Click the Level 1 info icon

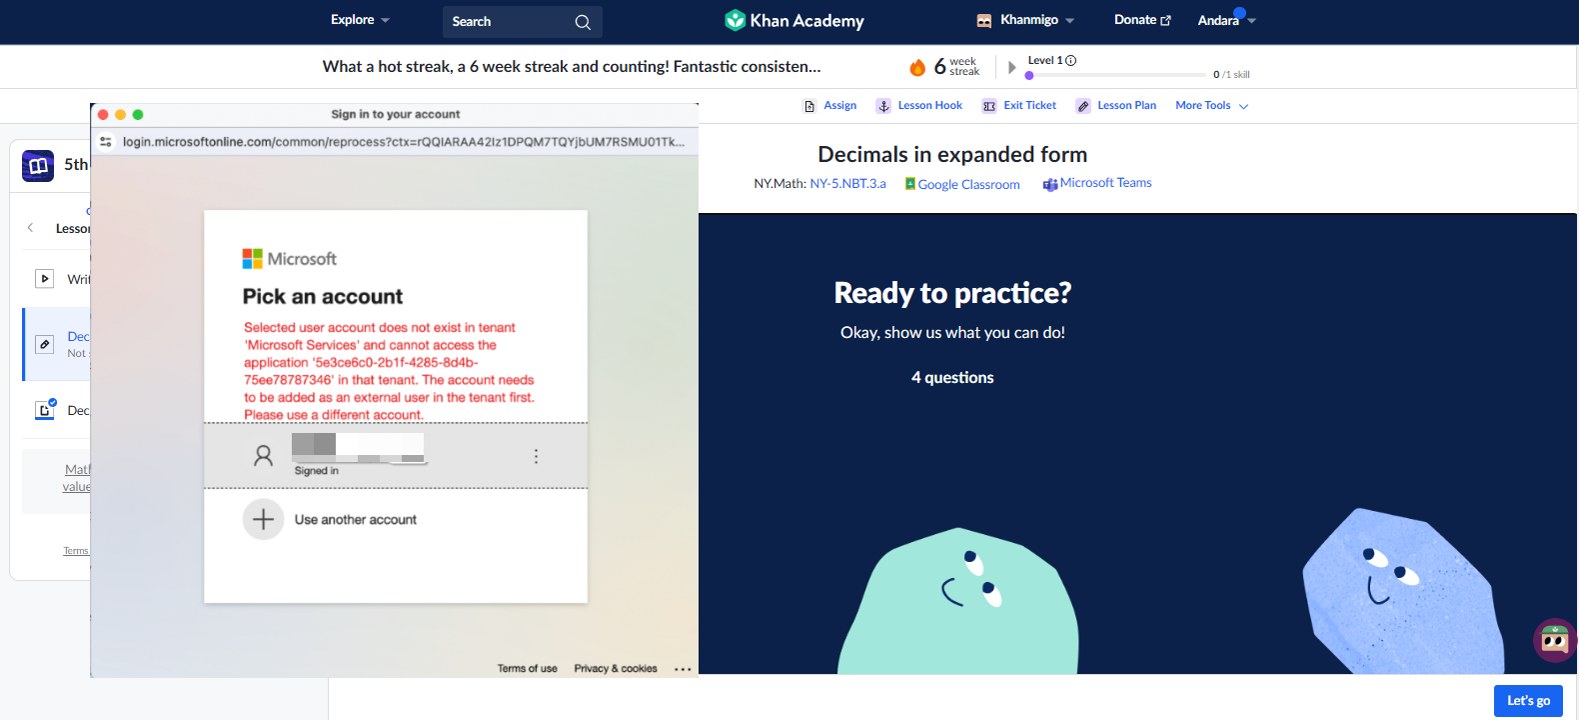coord(1071,61)
